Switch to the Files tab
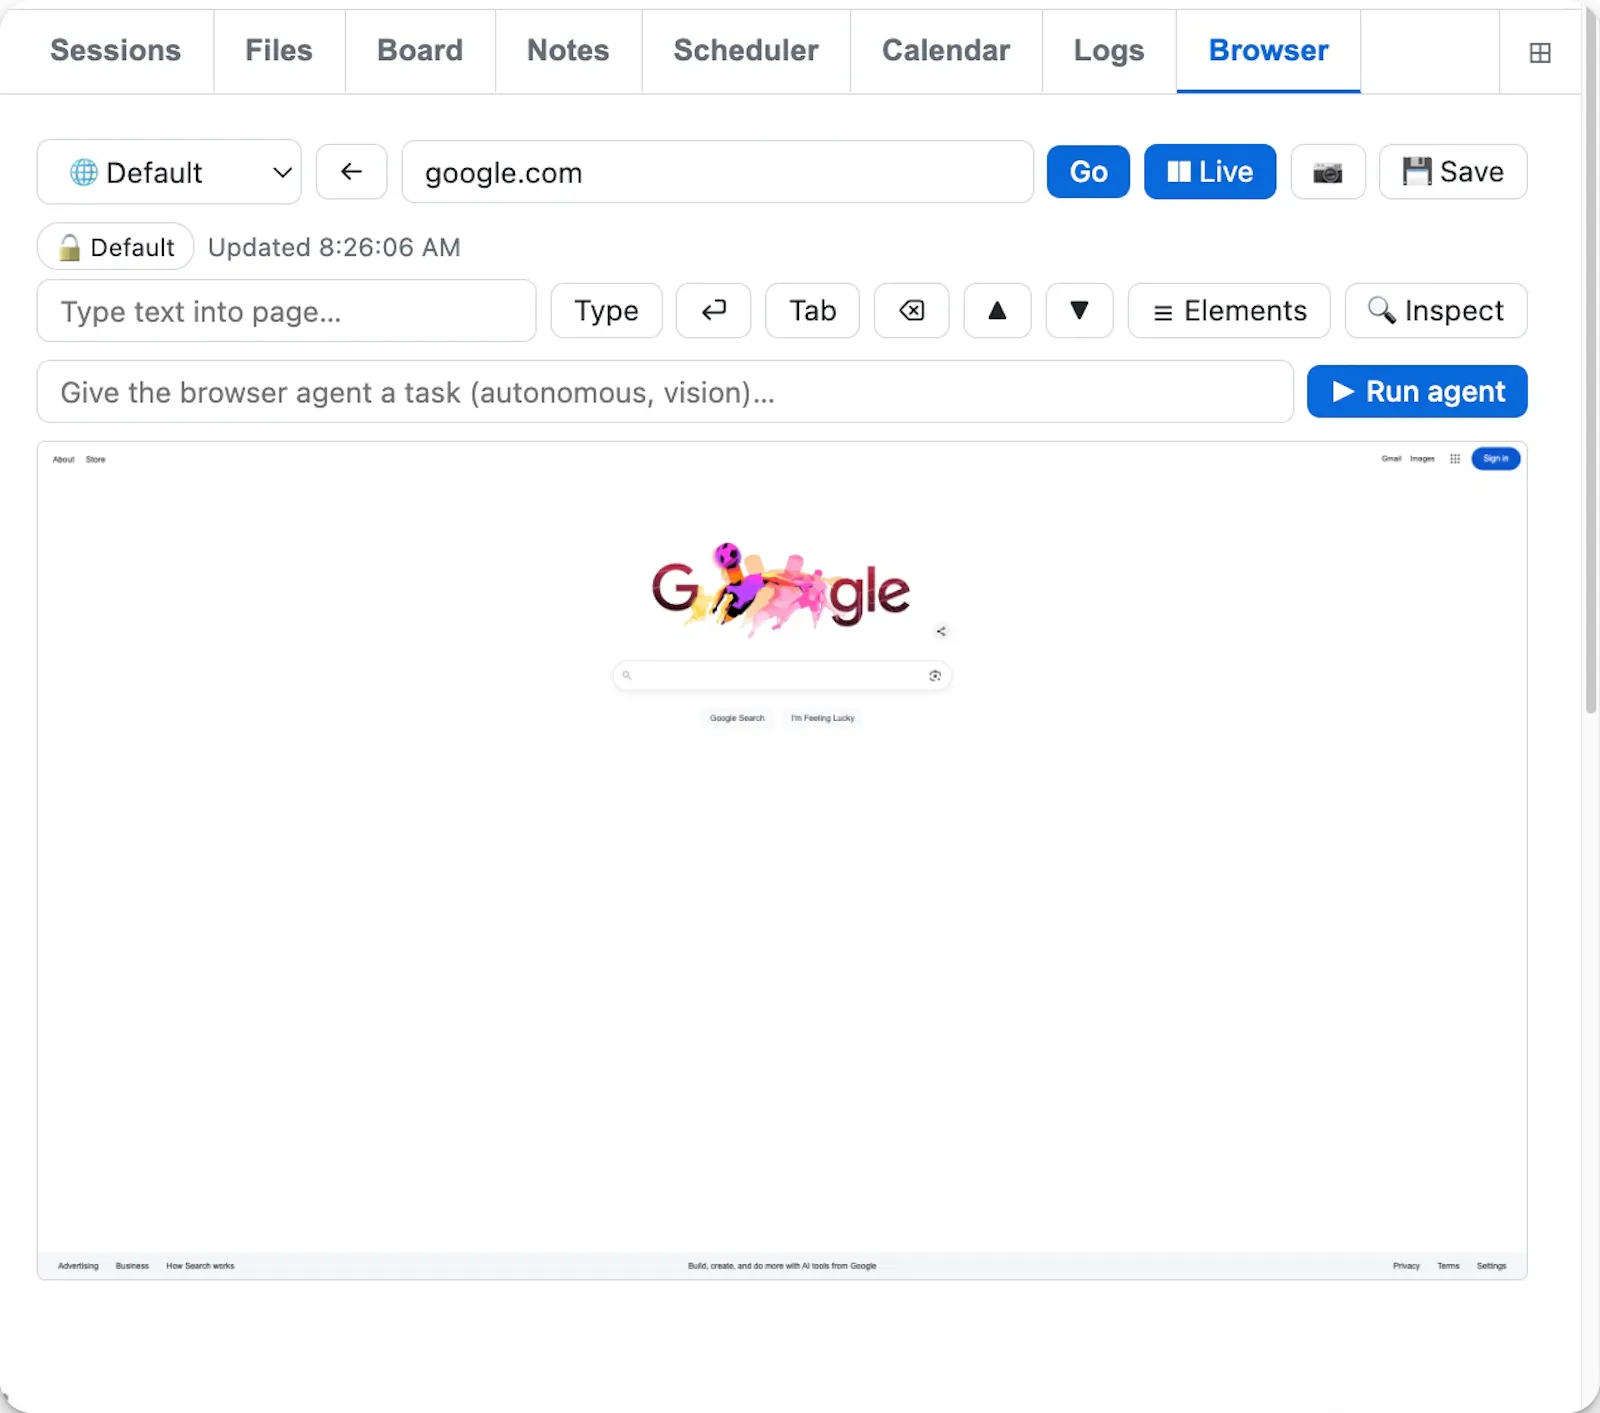 pyautogui.click(x=279, y=51)
